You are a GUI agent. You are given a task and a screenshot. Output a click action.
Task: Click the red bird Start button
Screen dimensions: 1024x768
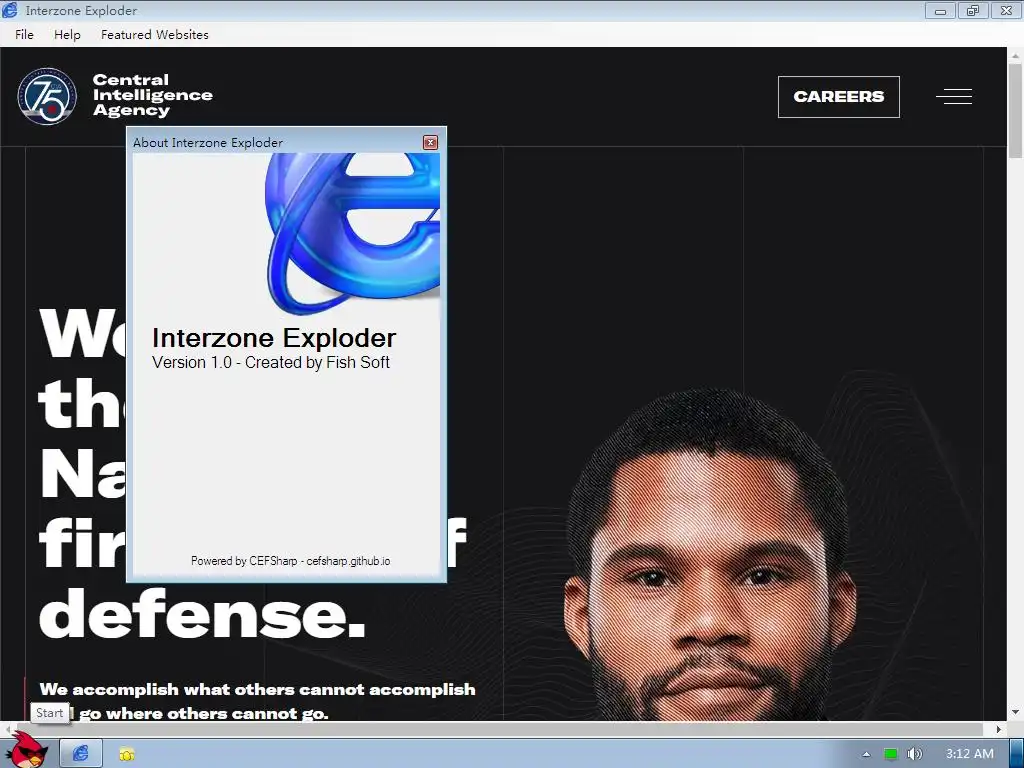27,750
